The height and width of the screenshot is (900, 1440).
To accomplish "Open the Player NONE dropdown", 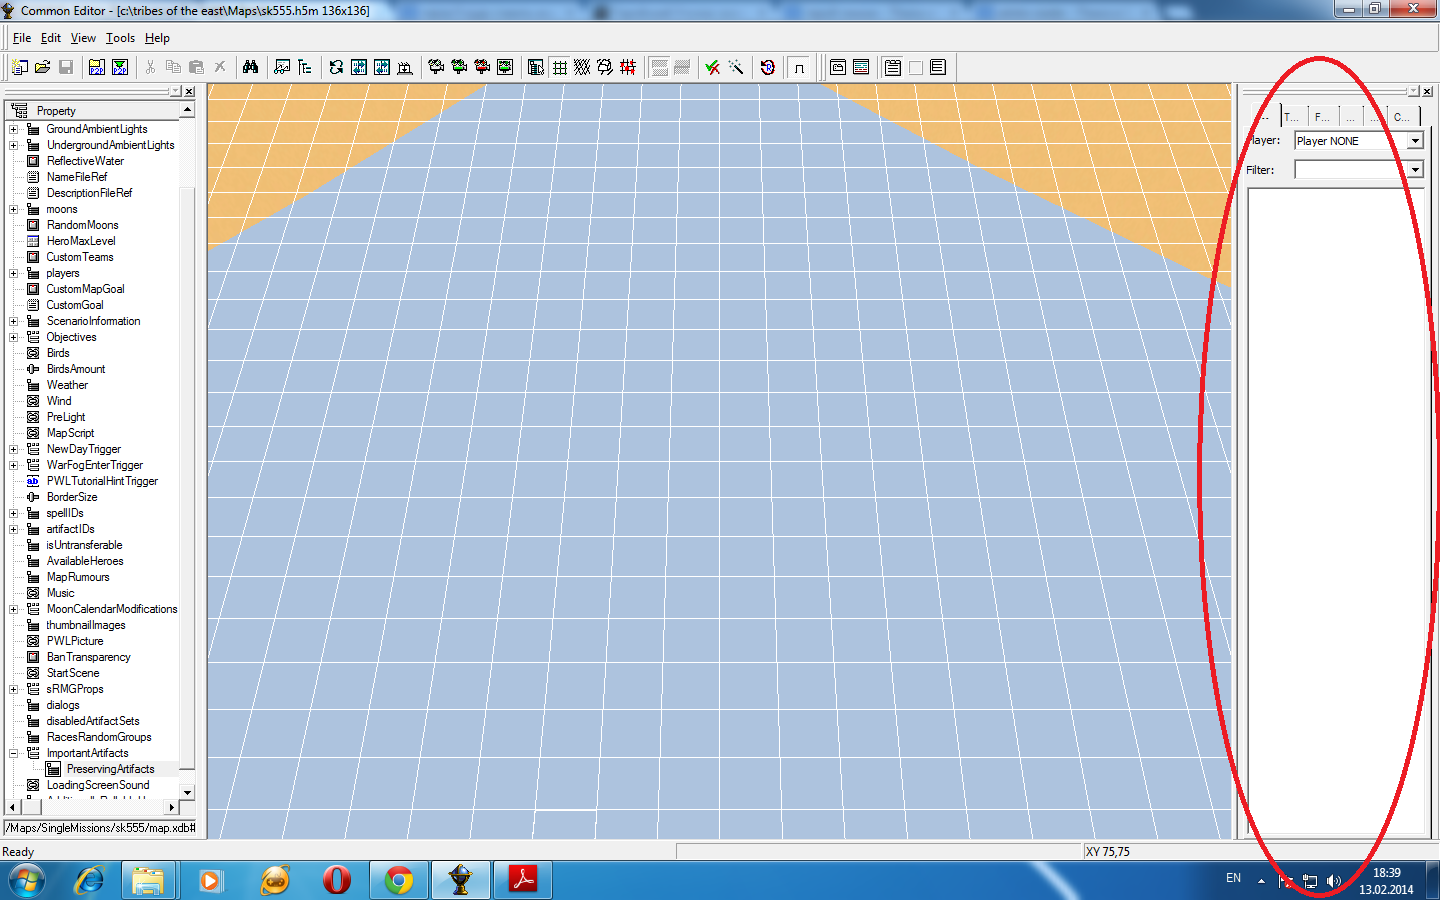I will coord(1415,141).
